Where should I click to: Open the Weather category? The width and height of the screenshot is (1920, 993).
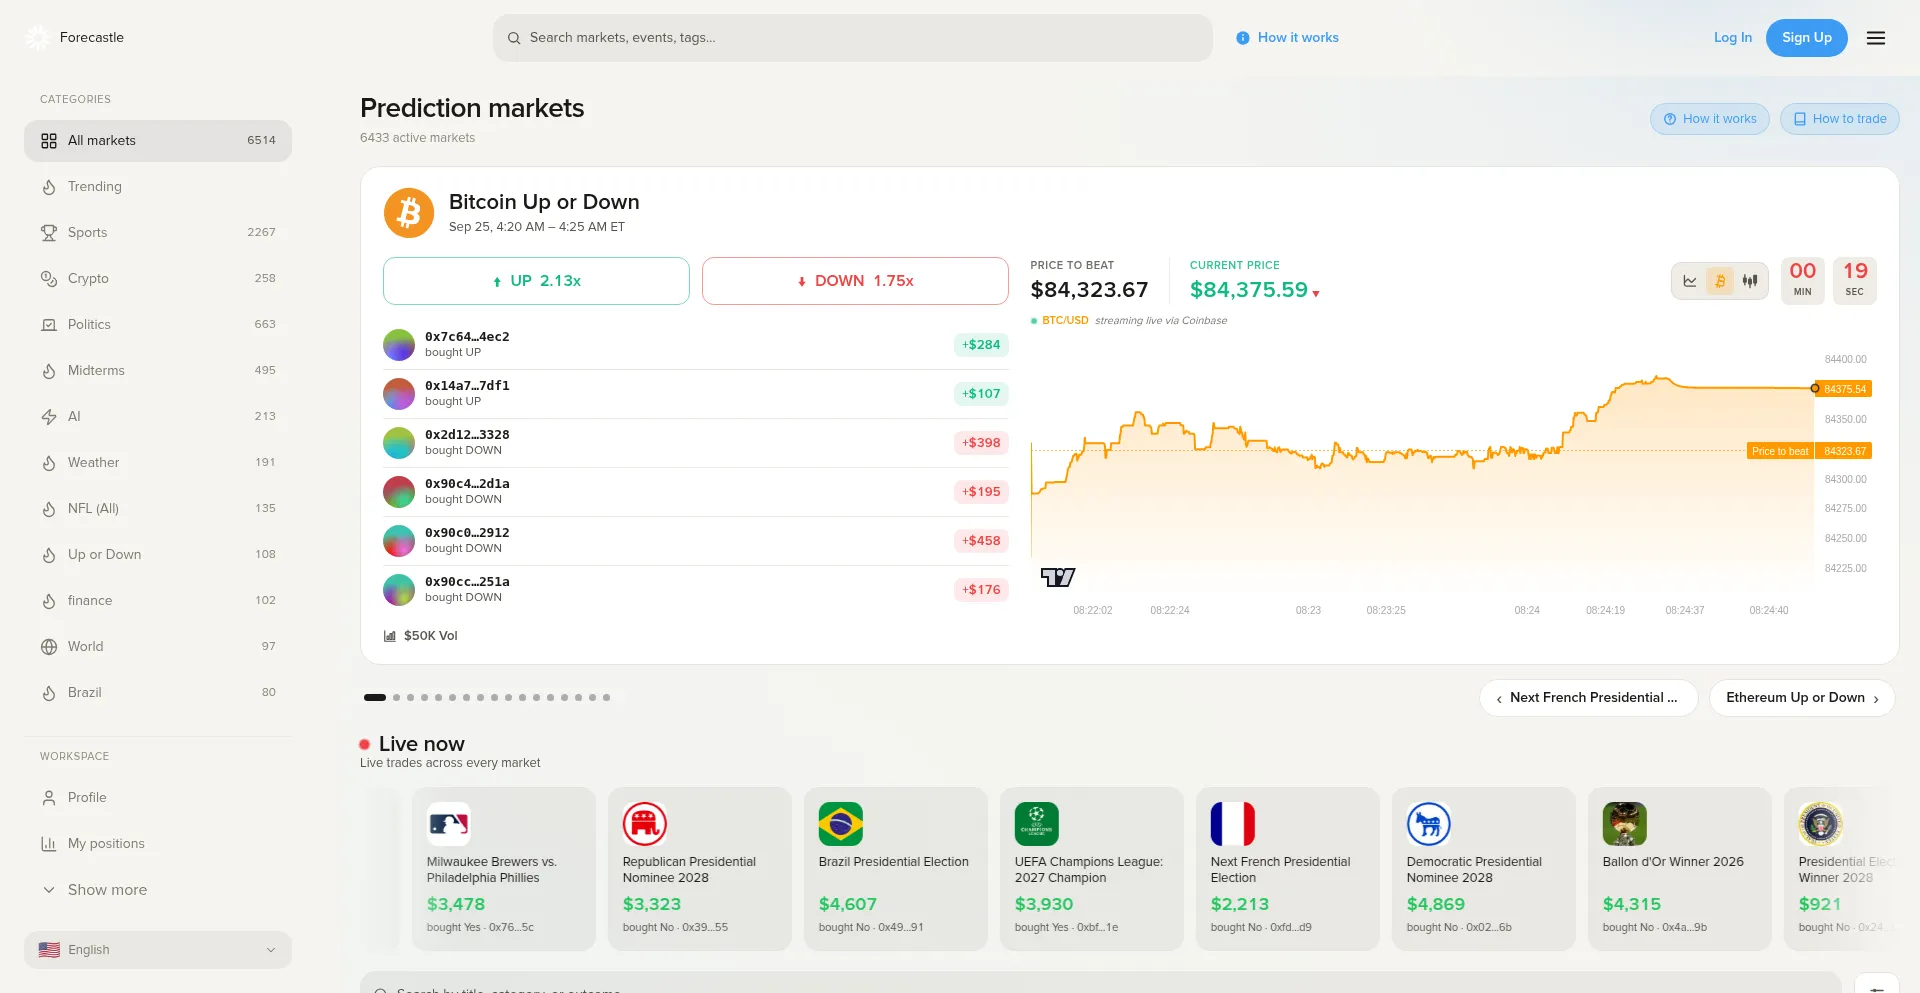158,463
